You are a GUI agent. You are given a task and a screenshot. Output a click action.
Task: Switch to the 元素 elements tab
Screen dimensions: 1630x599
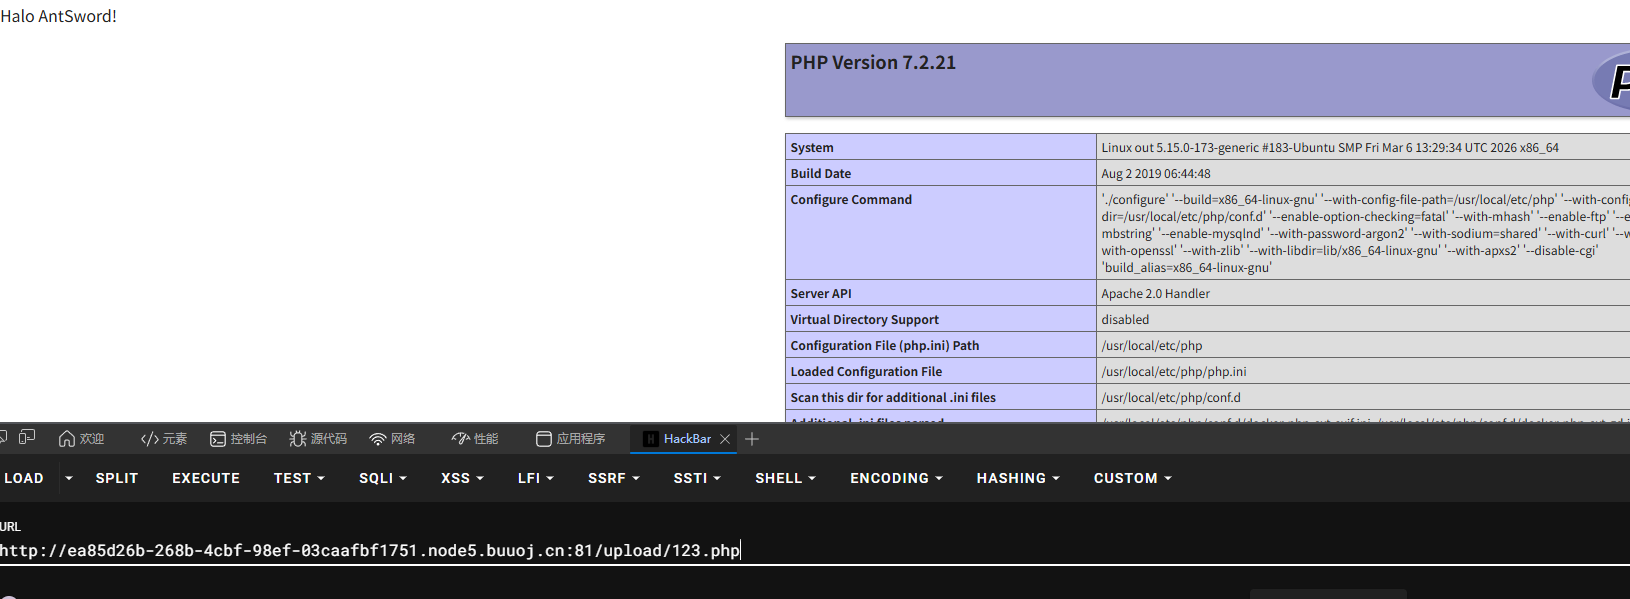(164, 439)
